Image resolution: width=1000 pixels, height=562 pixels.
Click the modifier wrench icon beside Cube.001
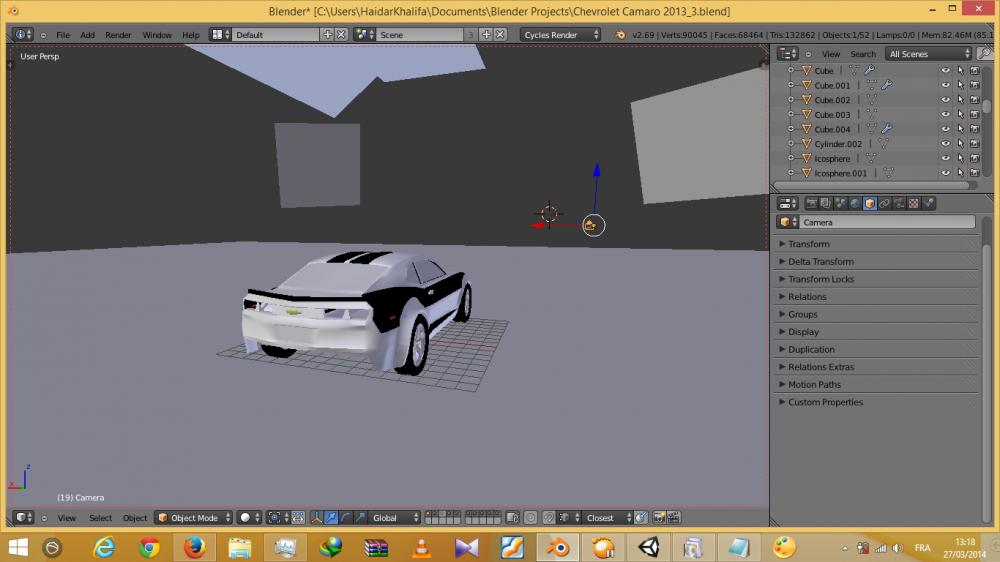[886, 86]
